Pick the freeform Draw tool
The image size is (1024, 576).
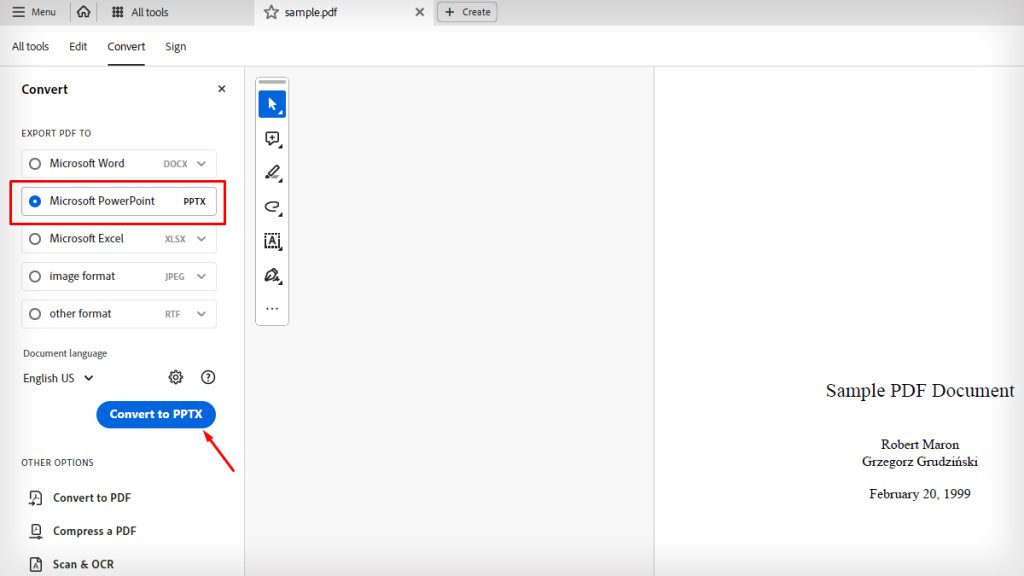point(272,207)
